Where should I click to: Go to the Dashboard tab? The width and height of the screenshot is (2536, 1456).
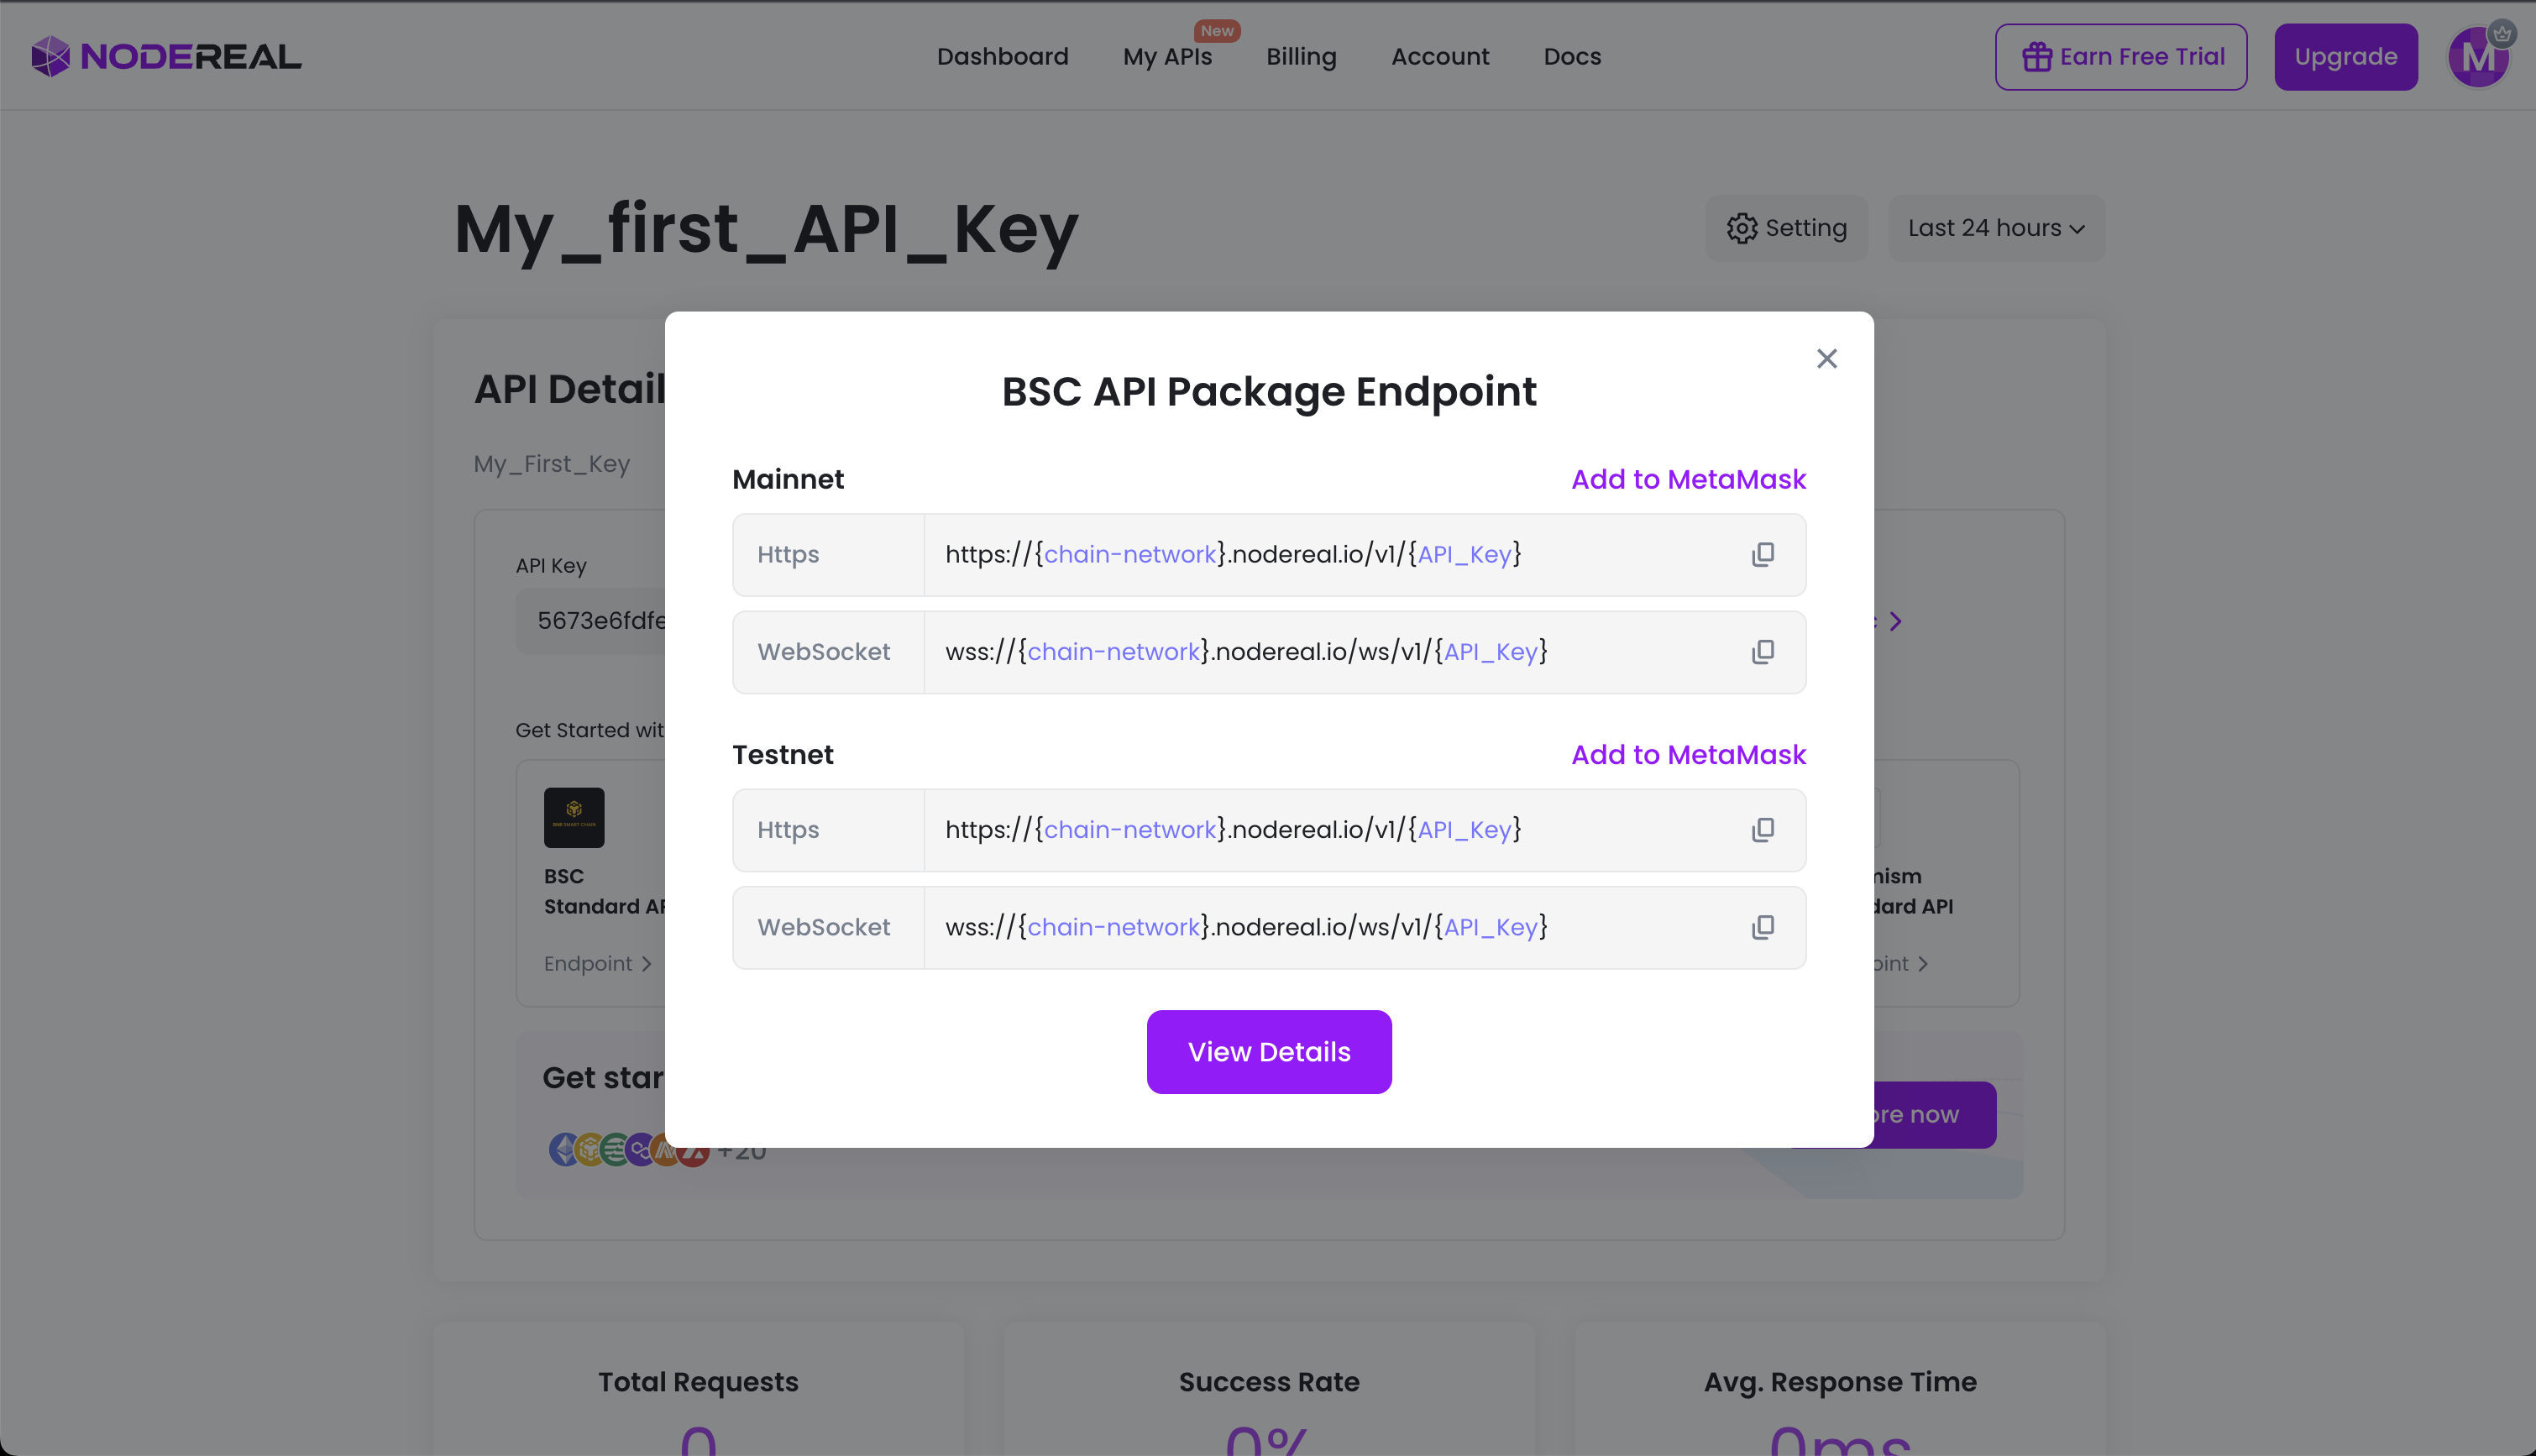pos(1002,57)
